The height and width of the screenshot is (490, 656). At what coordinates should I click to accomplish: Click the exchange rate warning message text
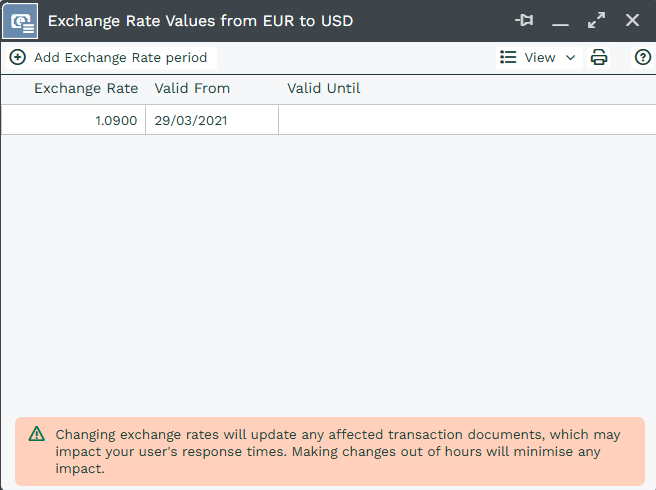pos(338,451)
